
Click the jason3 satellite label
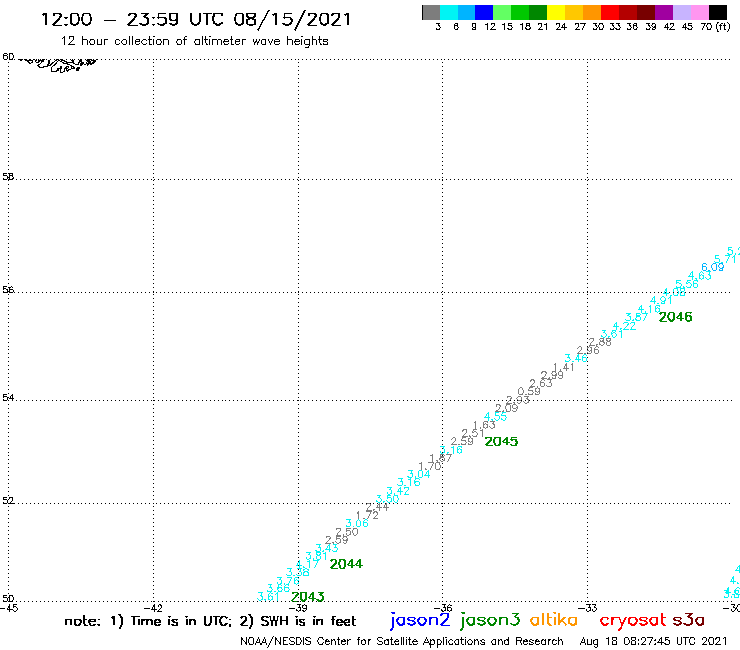(x=490, y=621)
